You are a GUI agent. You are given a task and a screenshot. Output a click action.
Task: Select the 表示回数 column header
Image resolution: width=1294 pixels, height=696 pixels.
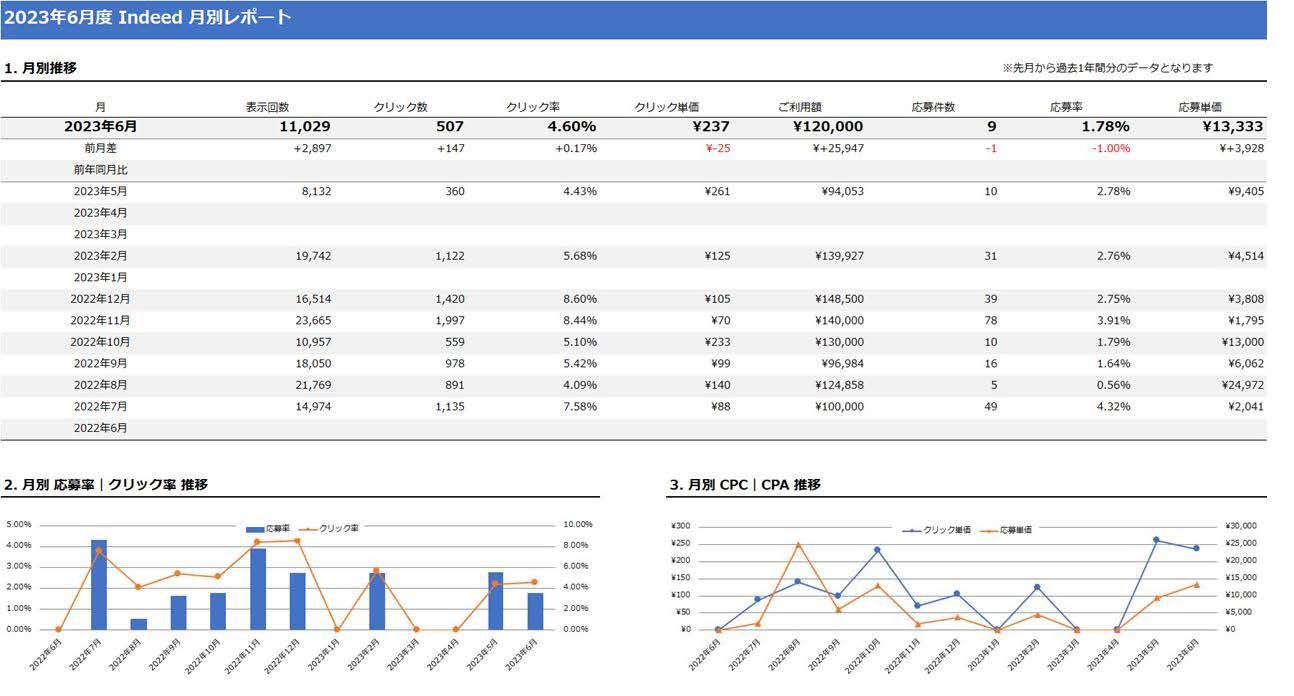pyautogui.click(x=267, y=107)
